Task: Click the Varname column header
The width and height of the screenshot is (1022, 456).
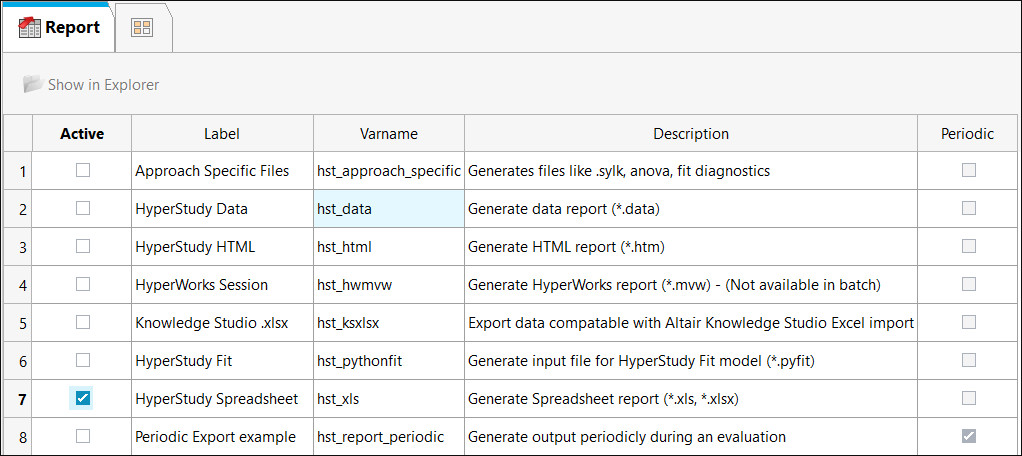Action: tap(389, 134)
